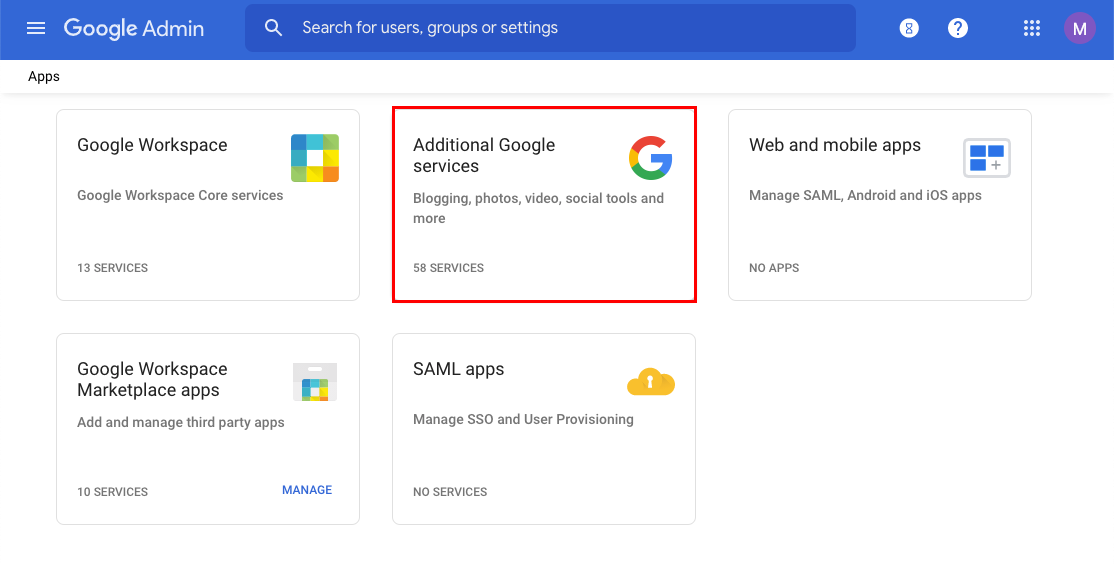1114x564 pixels.
Task: Open the account avatar M
Action: pos(1079,28)
